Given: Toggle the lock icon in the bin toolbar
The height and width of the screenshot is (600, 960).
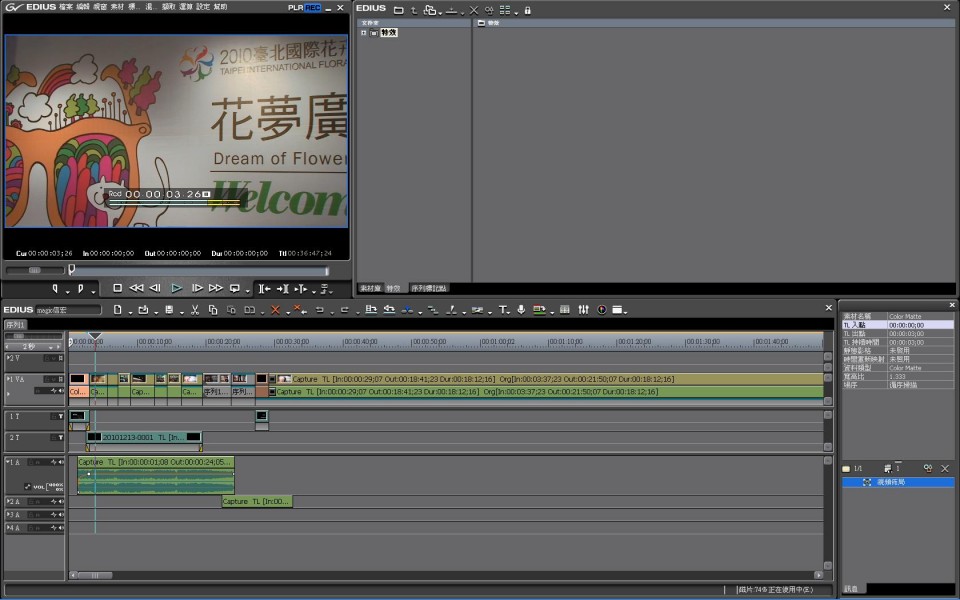Looking at the screenshot, I should [x=527, y=9].
